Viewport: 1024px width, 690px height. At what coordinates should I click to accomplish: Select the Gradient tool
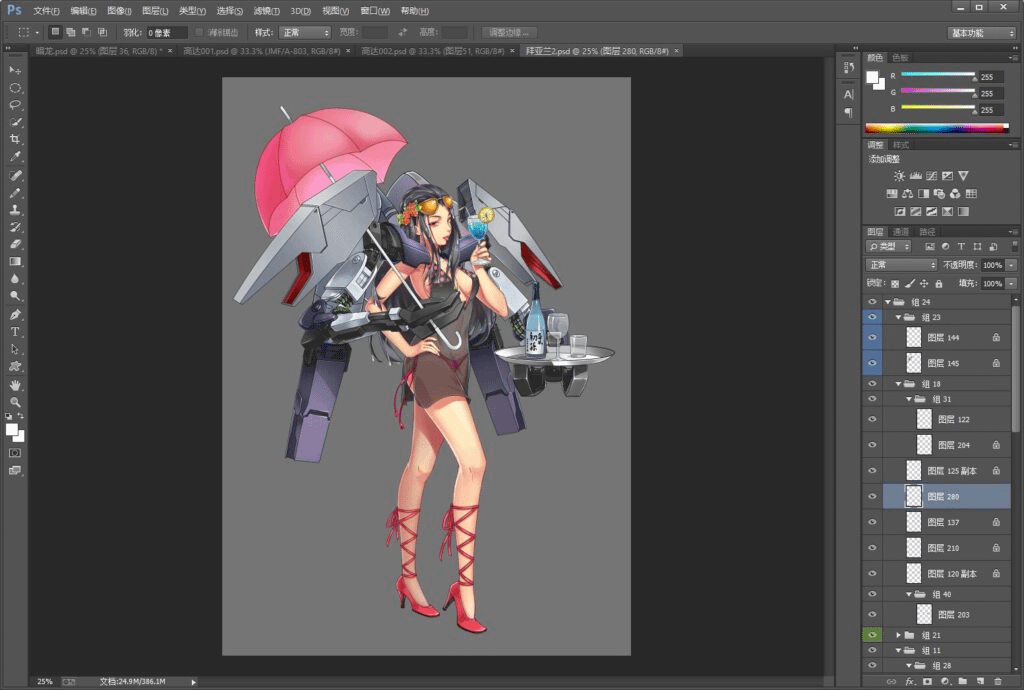point(15,262)
